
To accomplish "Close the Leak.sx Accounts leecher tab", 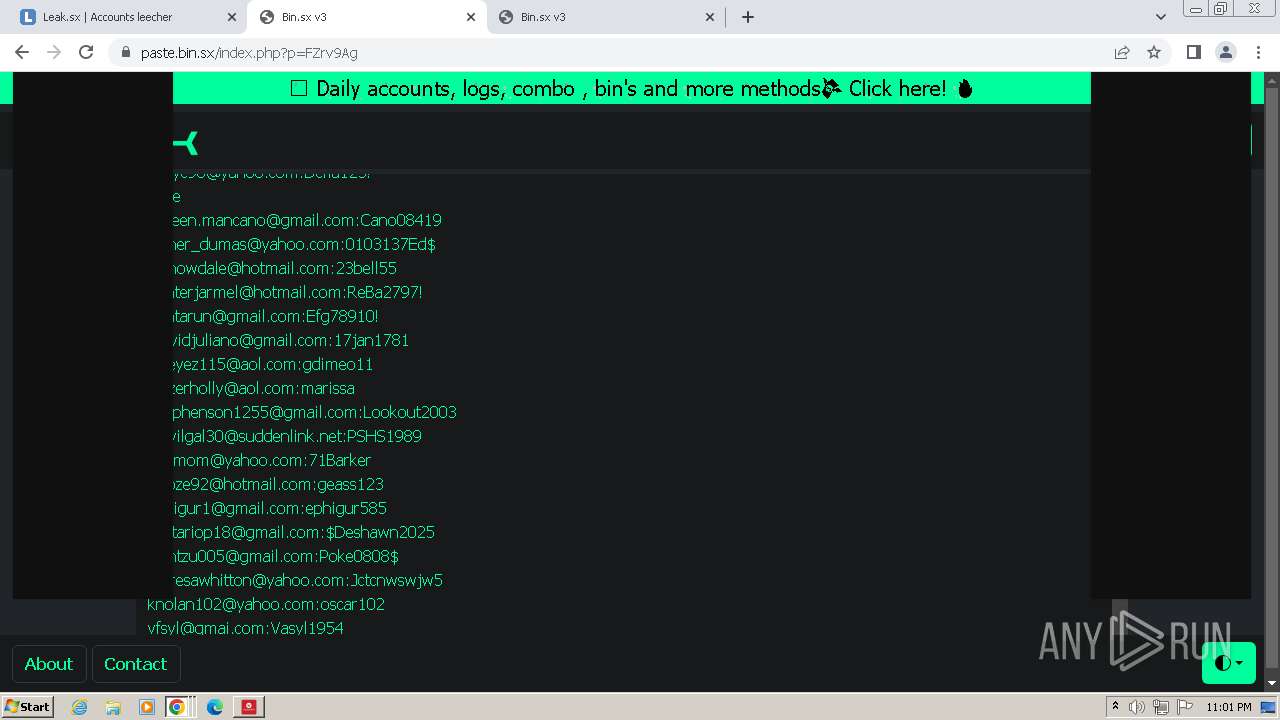I will point(232,17).
